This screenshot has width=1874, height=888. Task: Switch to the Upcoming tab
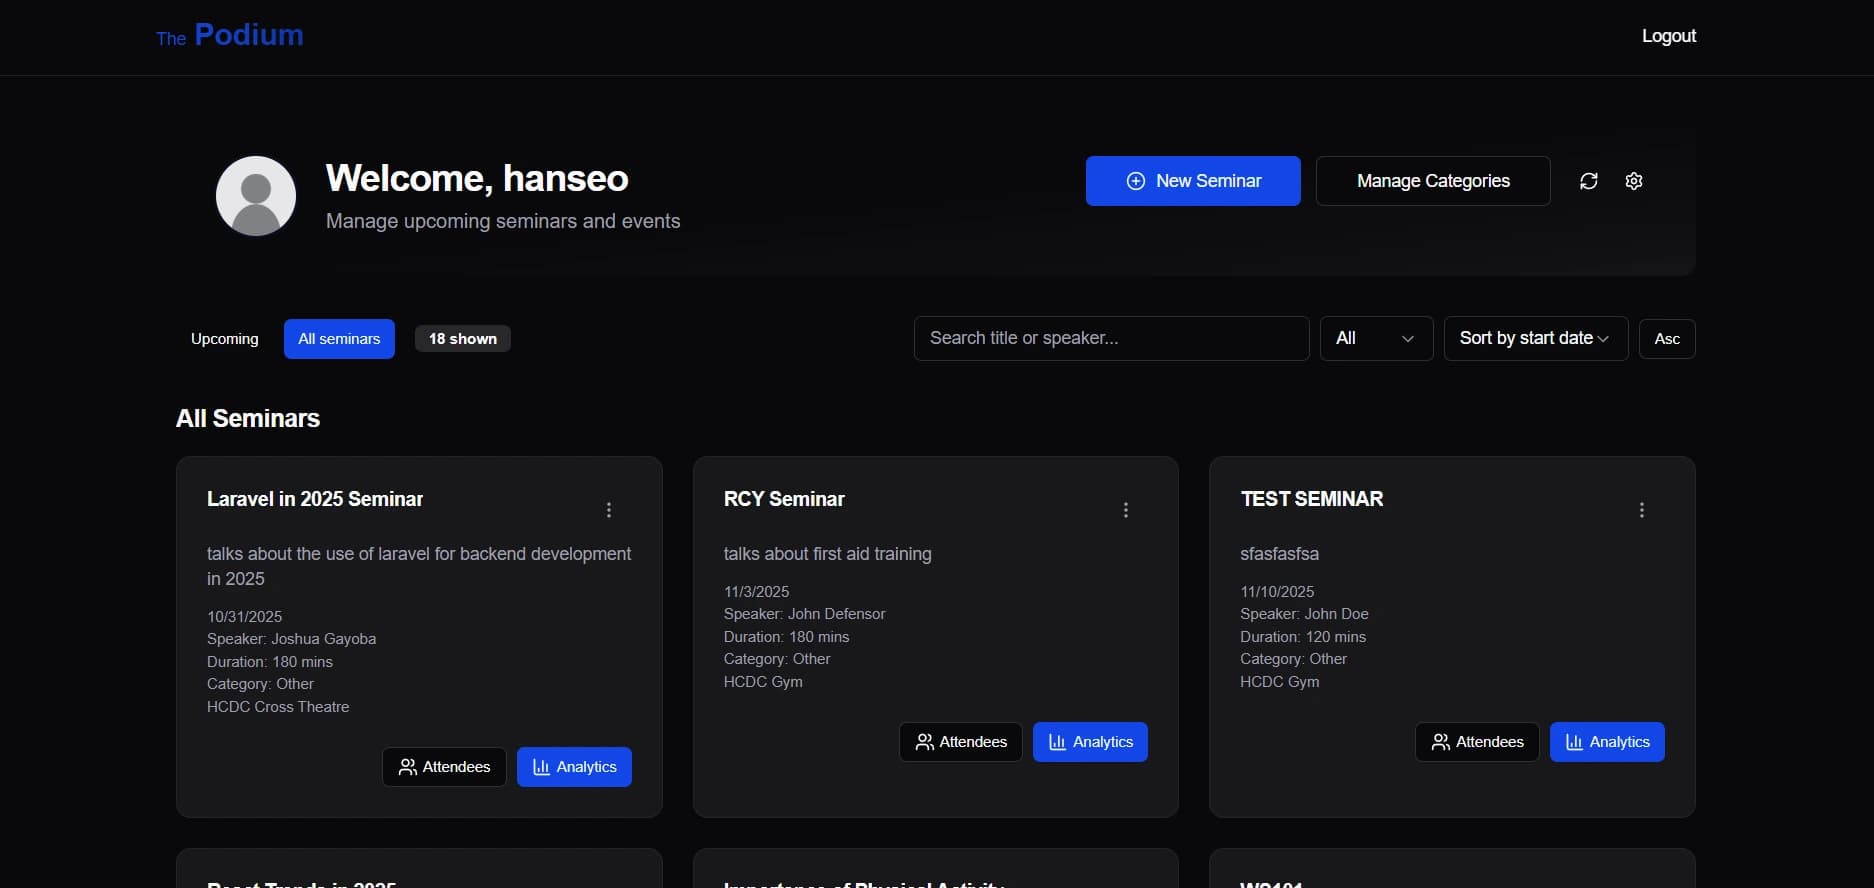click(225, 339)
